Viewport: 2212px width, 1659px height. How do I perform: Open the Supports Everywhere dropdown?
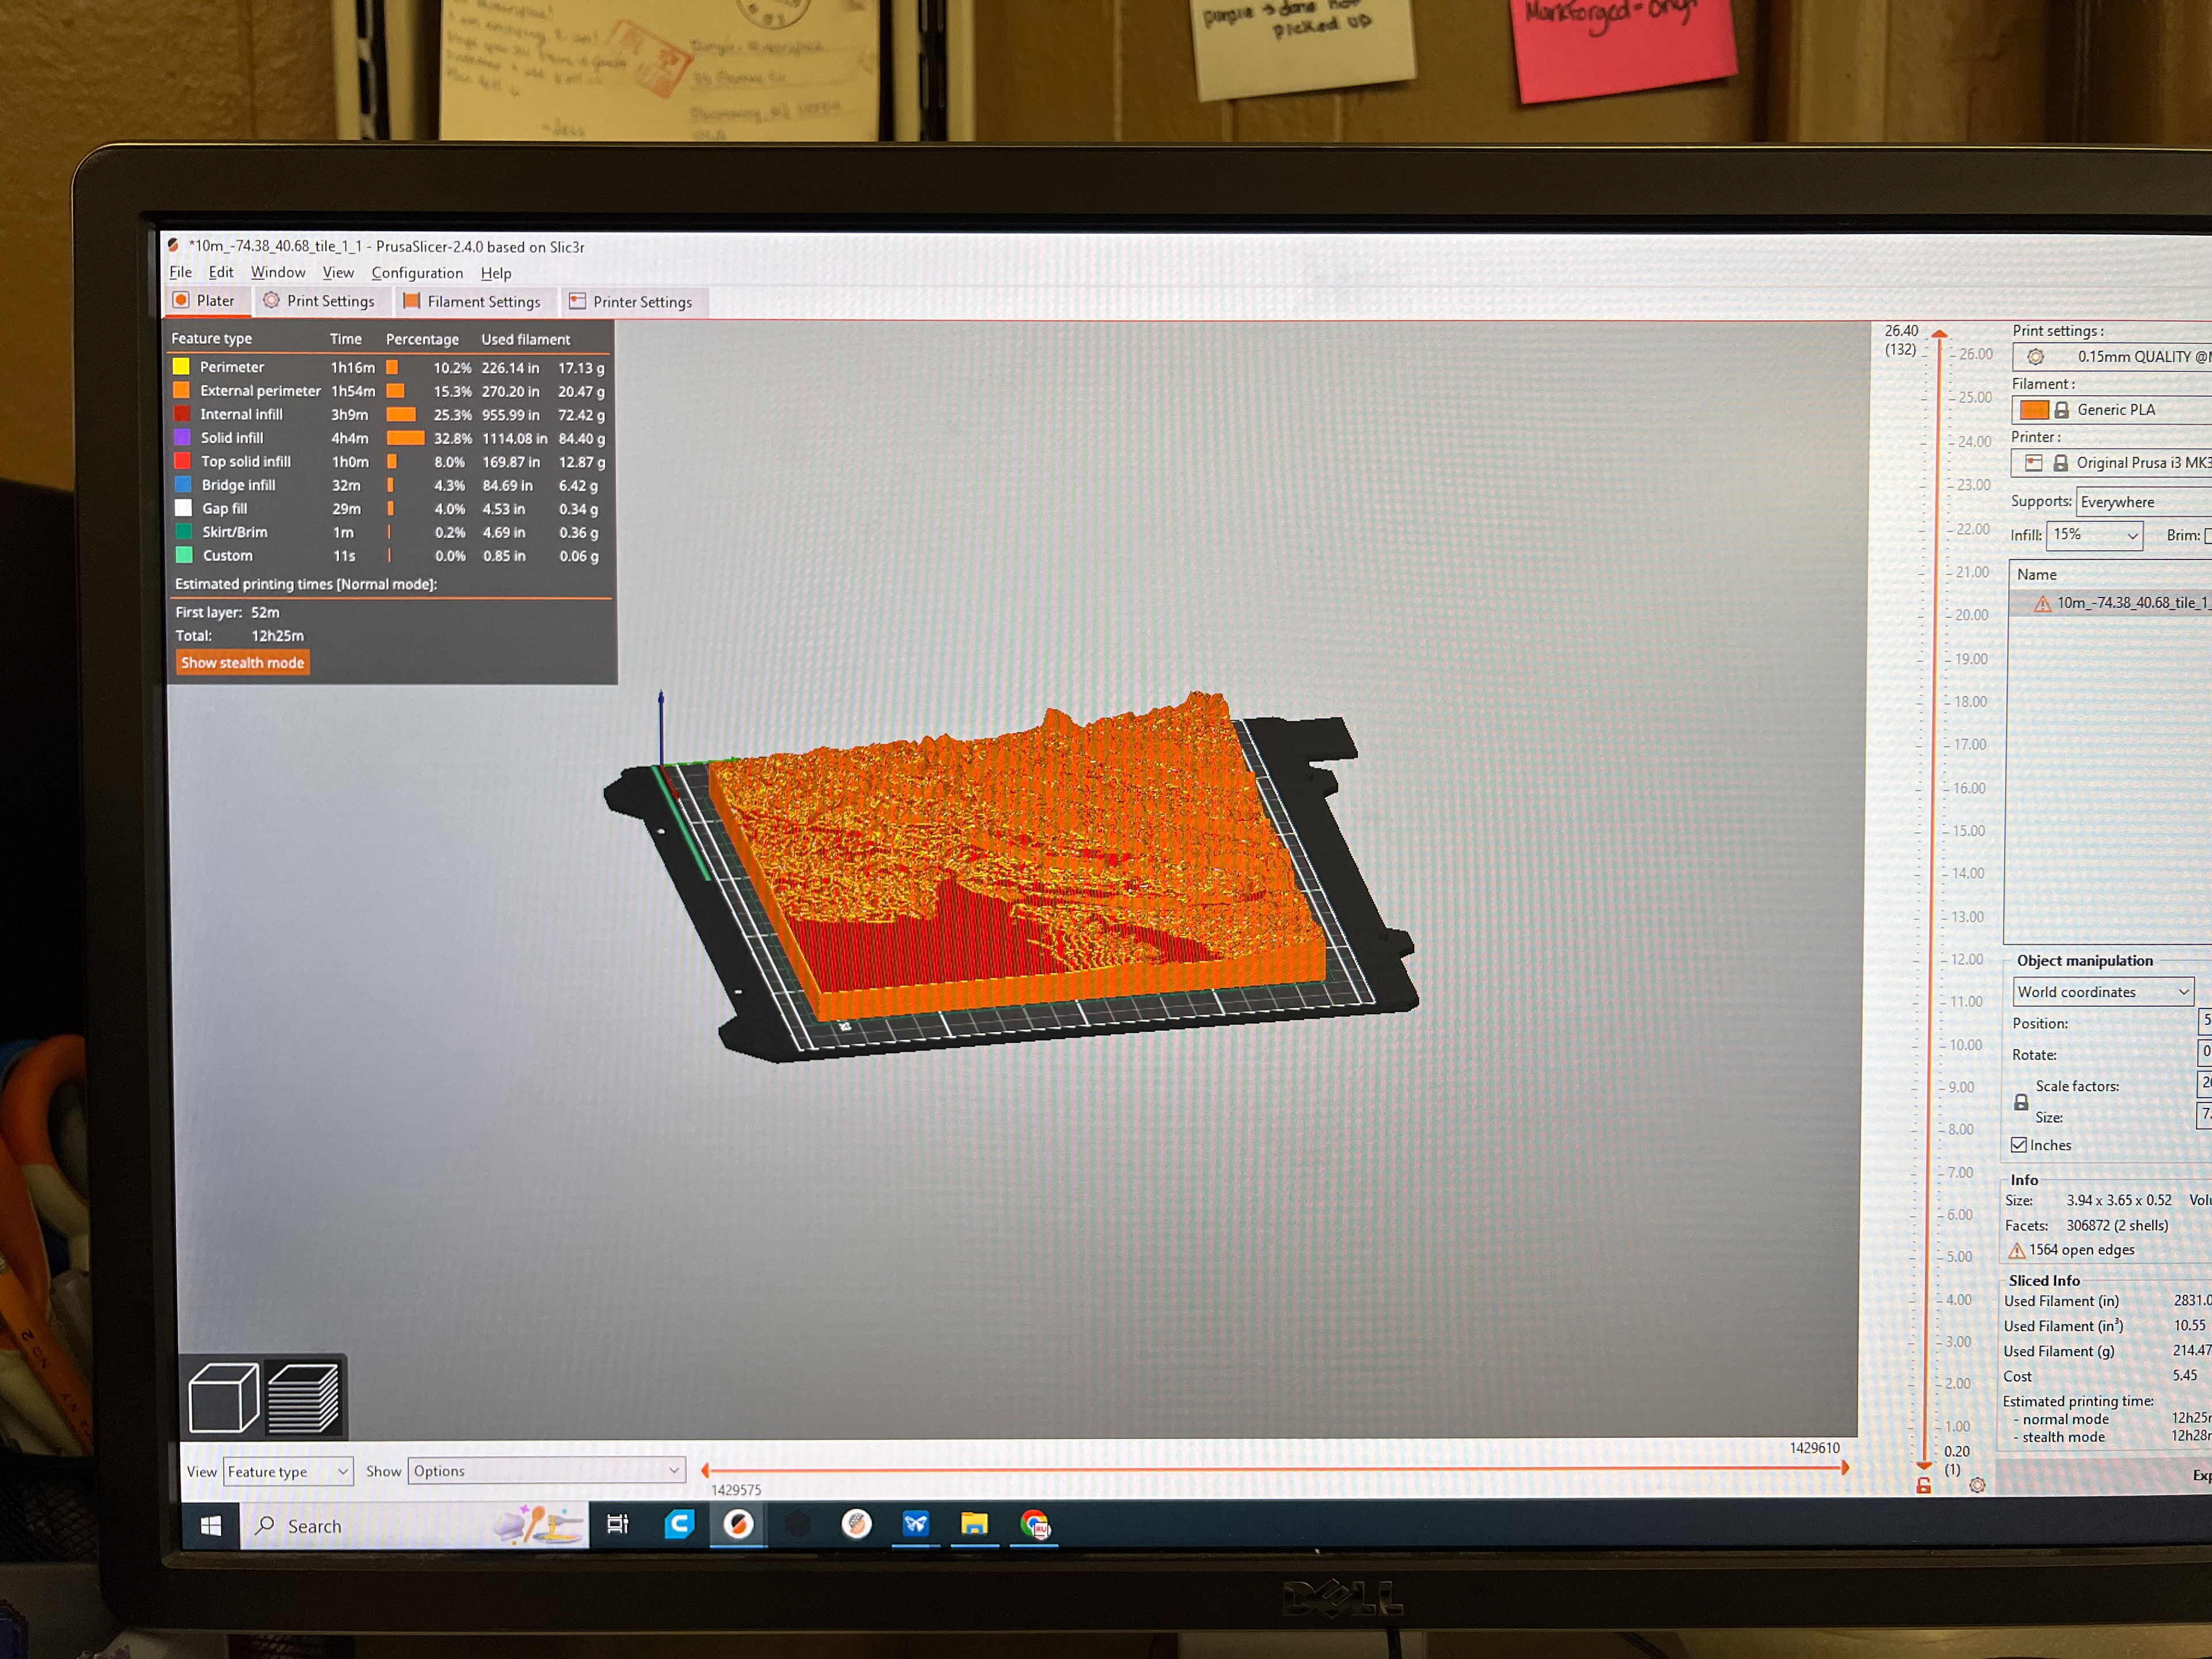[x=2144, y=502]
